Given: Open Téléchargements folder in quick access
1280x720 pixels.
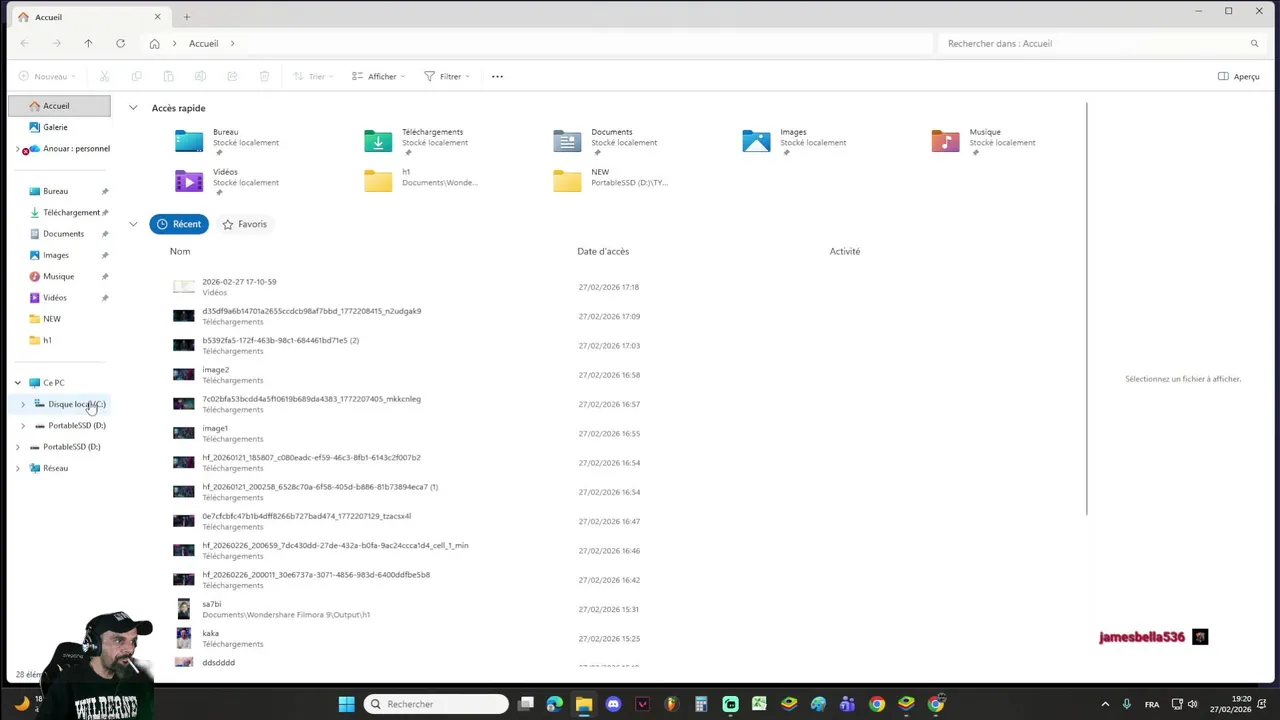Looking at the screenshot, I should (x=416, y=141).
